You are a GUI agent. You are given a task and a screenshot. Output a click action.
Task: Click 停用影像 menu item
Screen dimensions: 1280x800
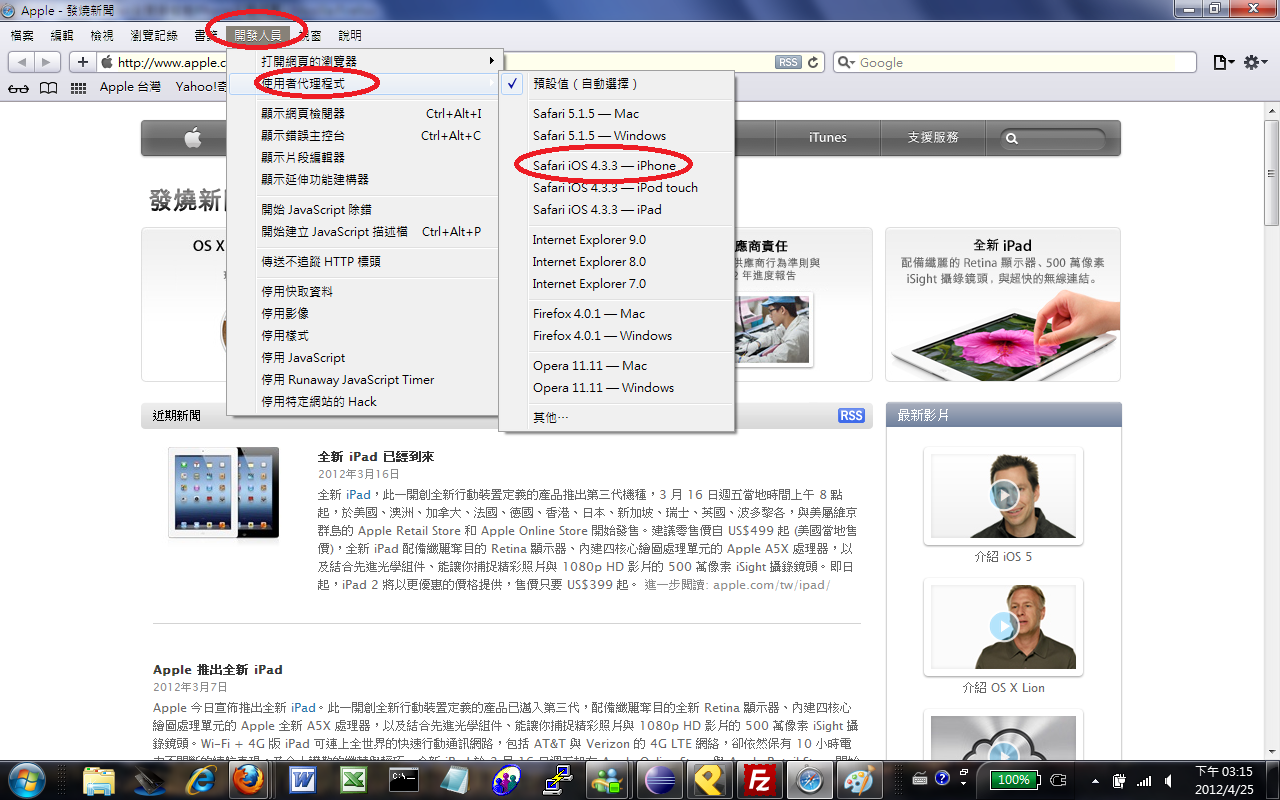[x=363, y=313]
